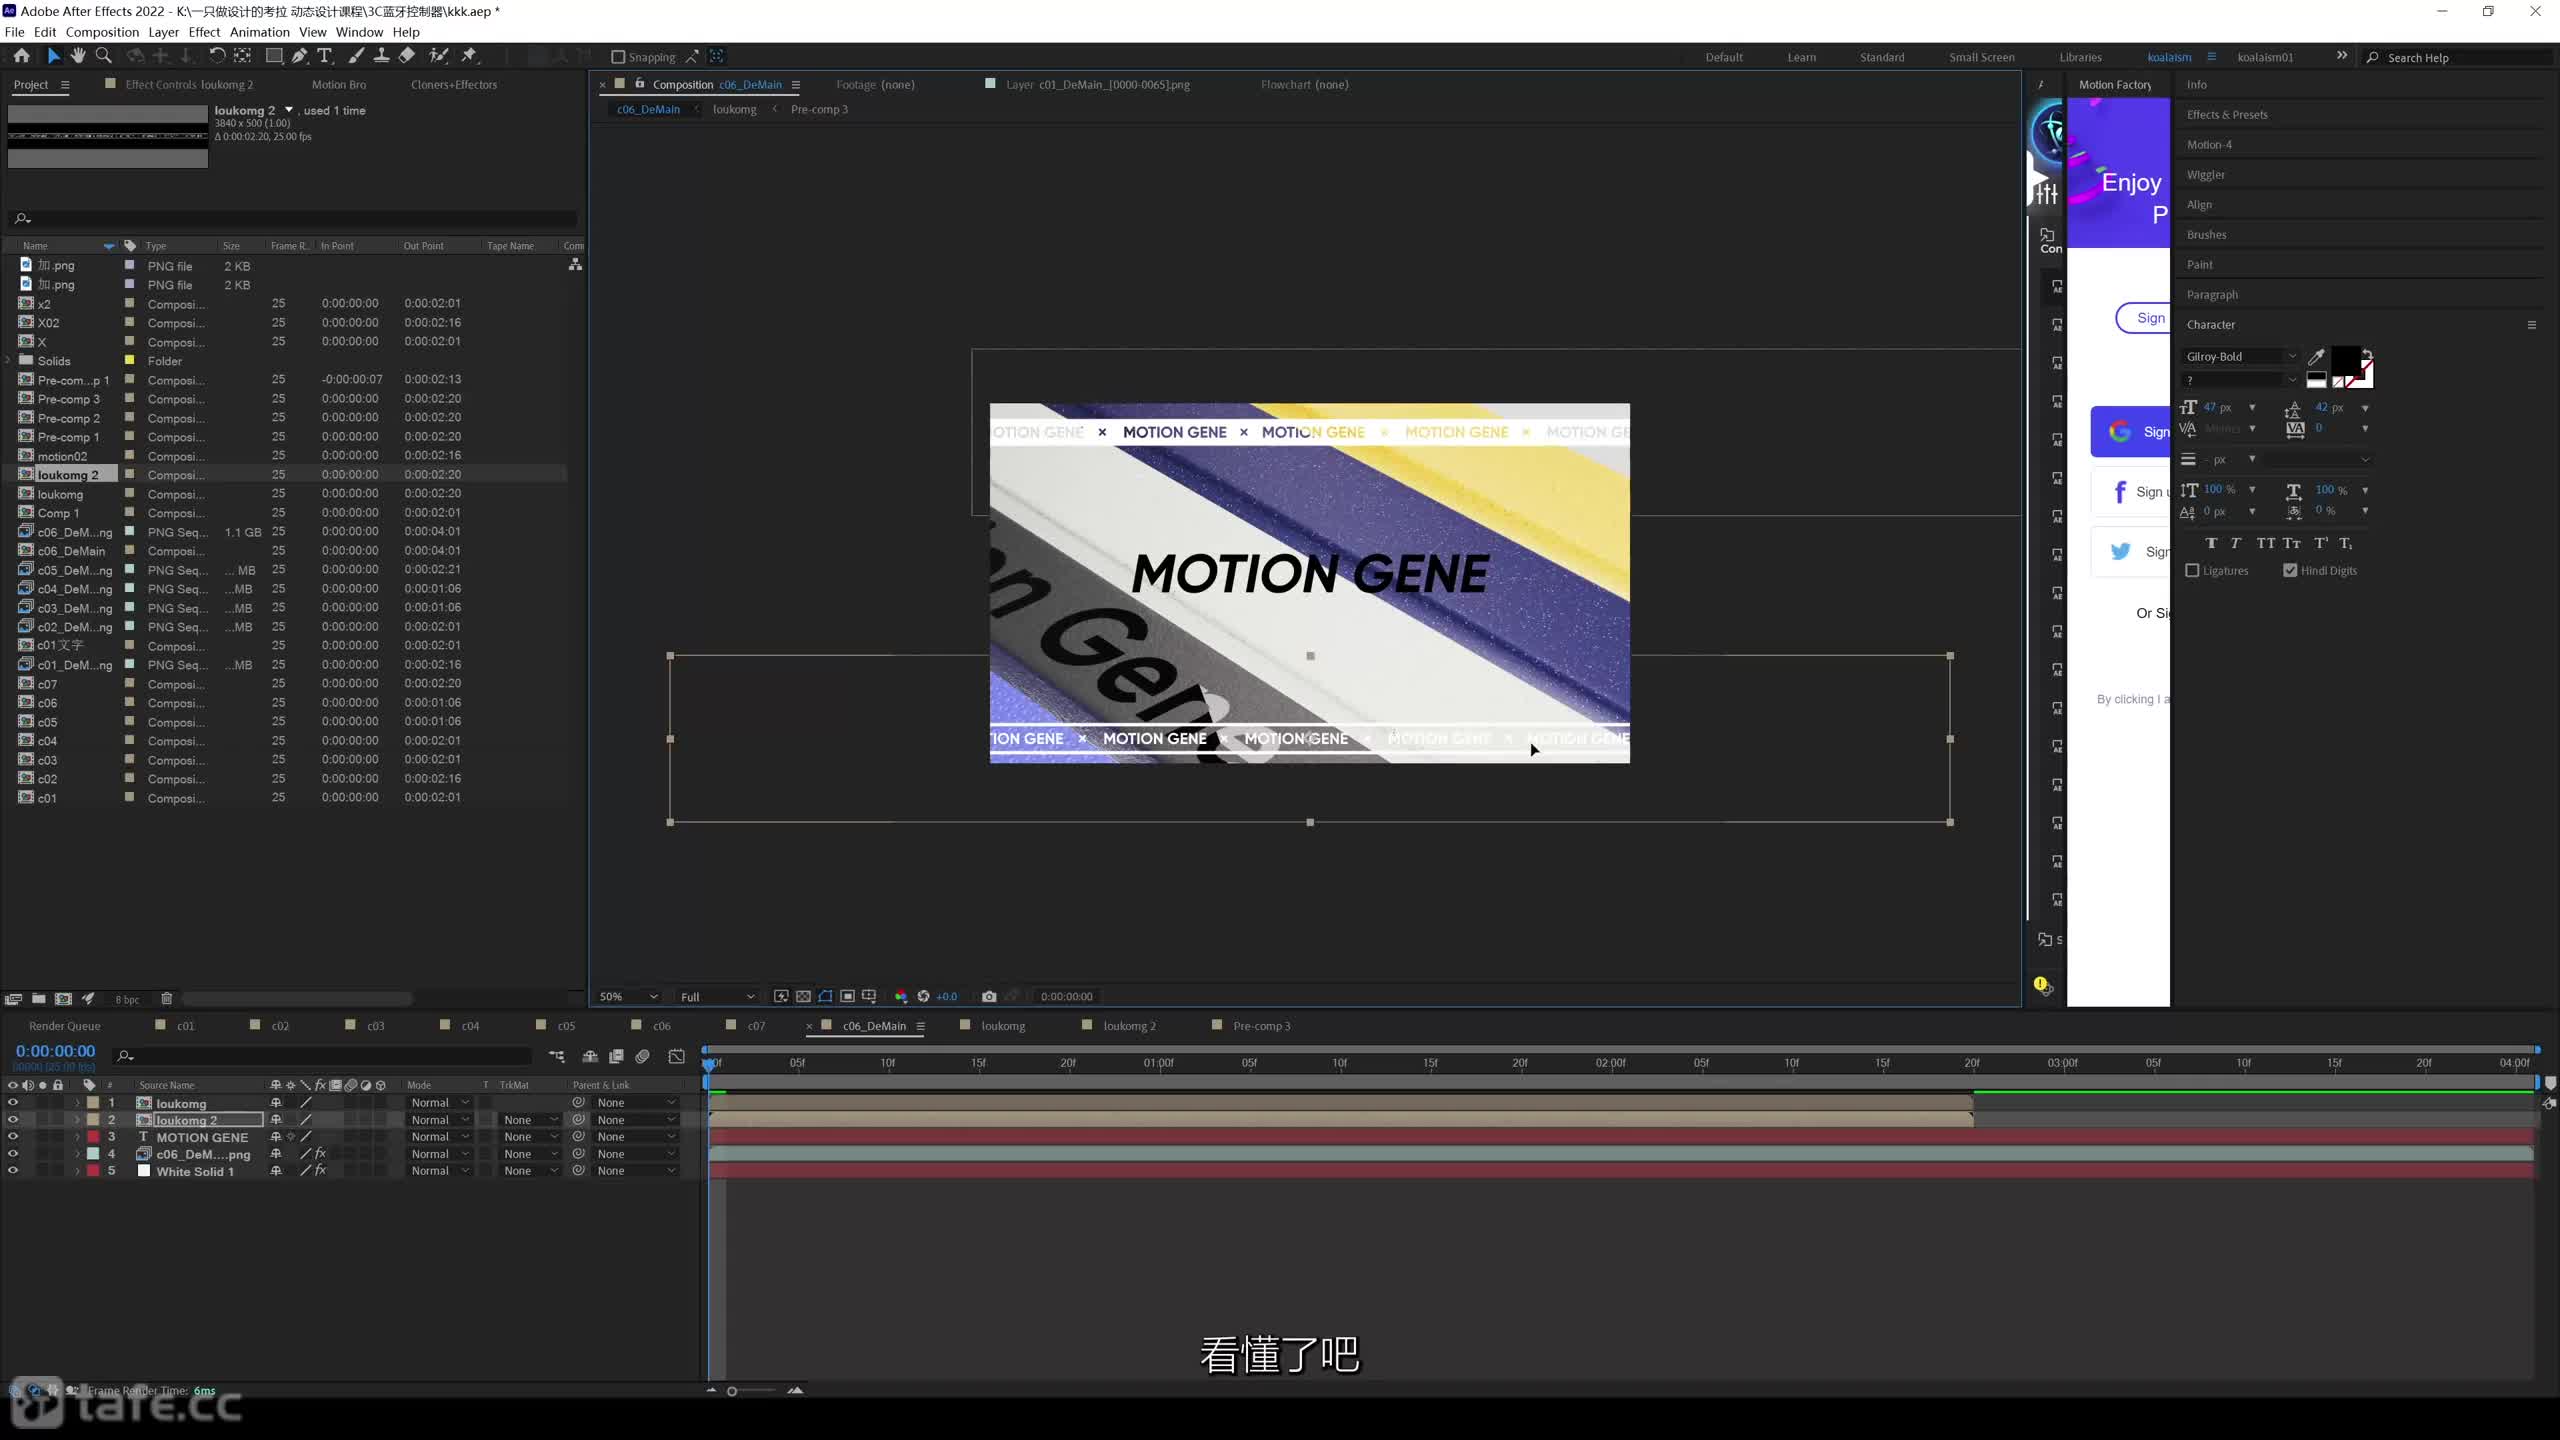The width and height of the screenshot is (2560, 1440).
Task: Open the Full resolution dropdown
Action: (717, 996)
